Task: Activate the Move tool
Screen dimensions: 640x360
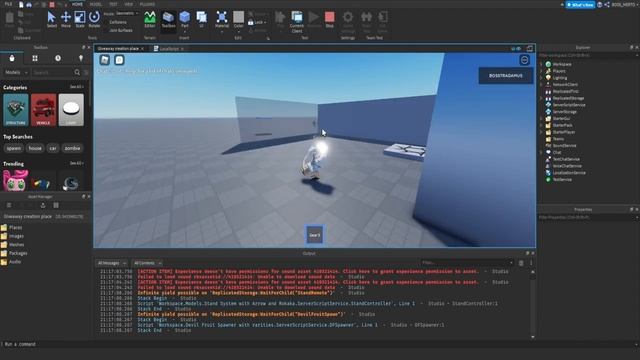Action: [65, 19]
